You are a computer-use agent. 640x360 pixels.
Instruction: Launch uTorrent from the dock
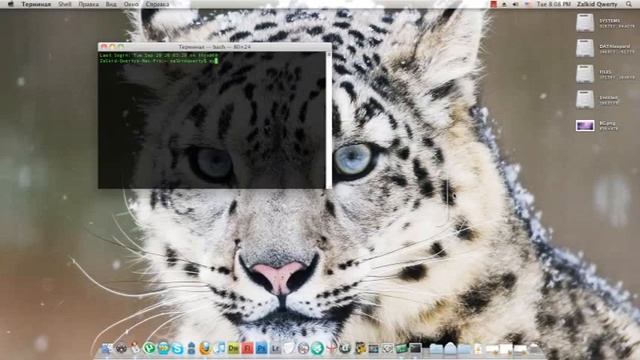[x=150, y=348]
